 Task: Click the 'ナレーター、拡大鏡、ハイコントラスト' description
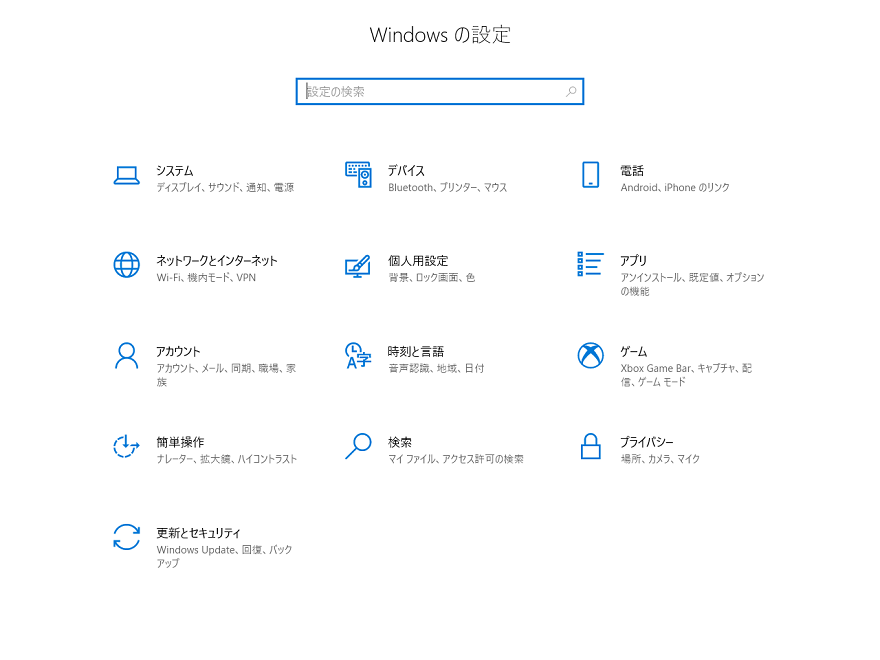point(227,459)
